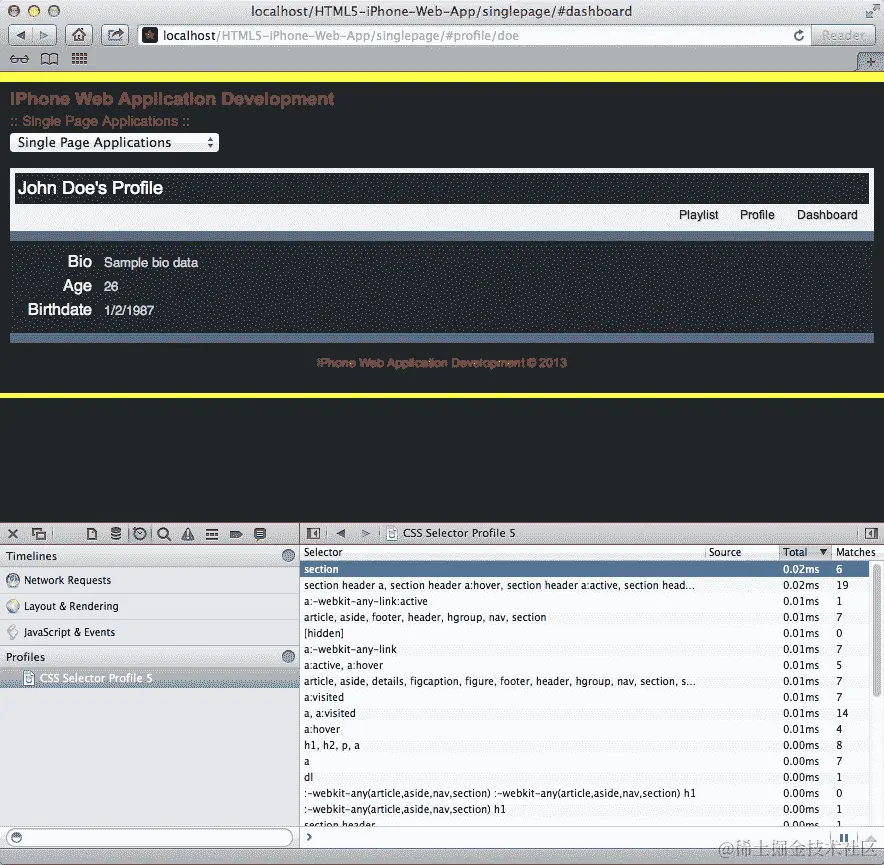The height and width of the screenshot is (865, 884).
Task: Click the console prompt chevron at the bottom
Action: click(309, 837)
